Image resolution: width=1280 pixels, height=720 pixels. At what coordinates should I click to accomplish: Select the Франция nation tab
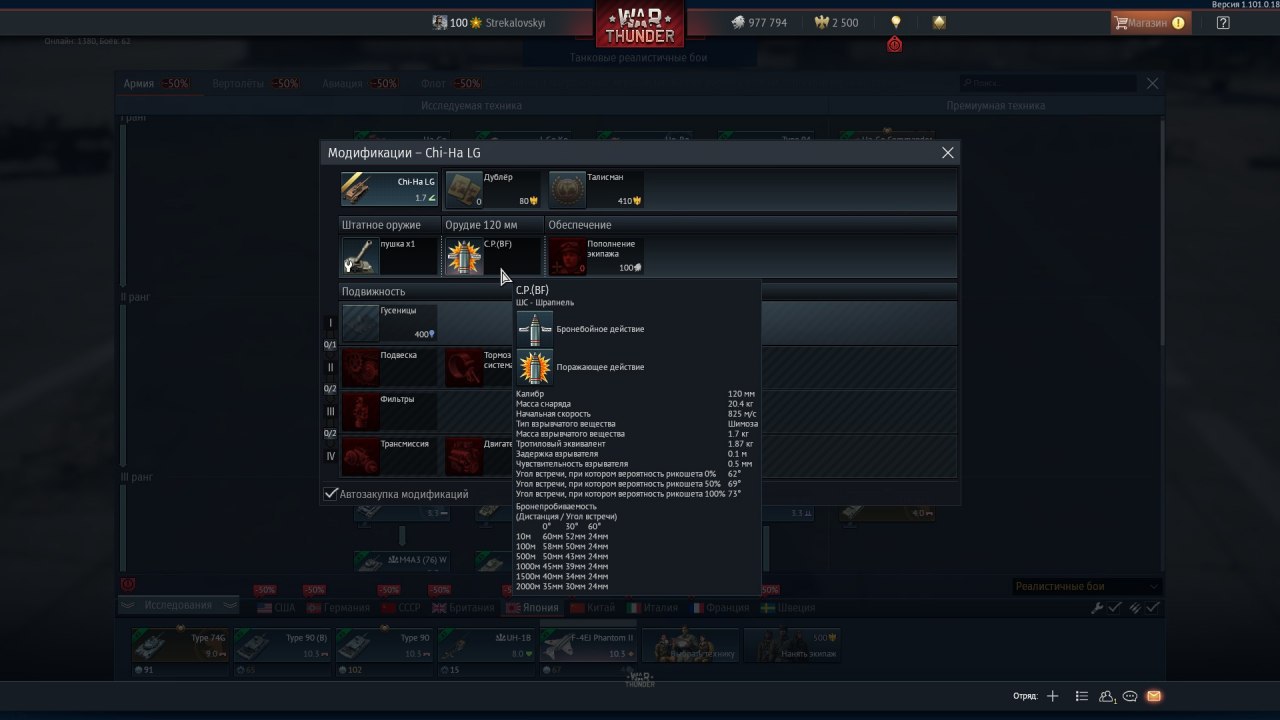point(720,607)
